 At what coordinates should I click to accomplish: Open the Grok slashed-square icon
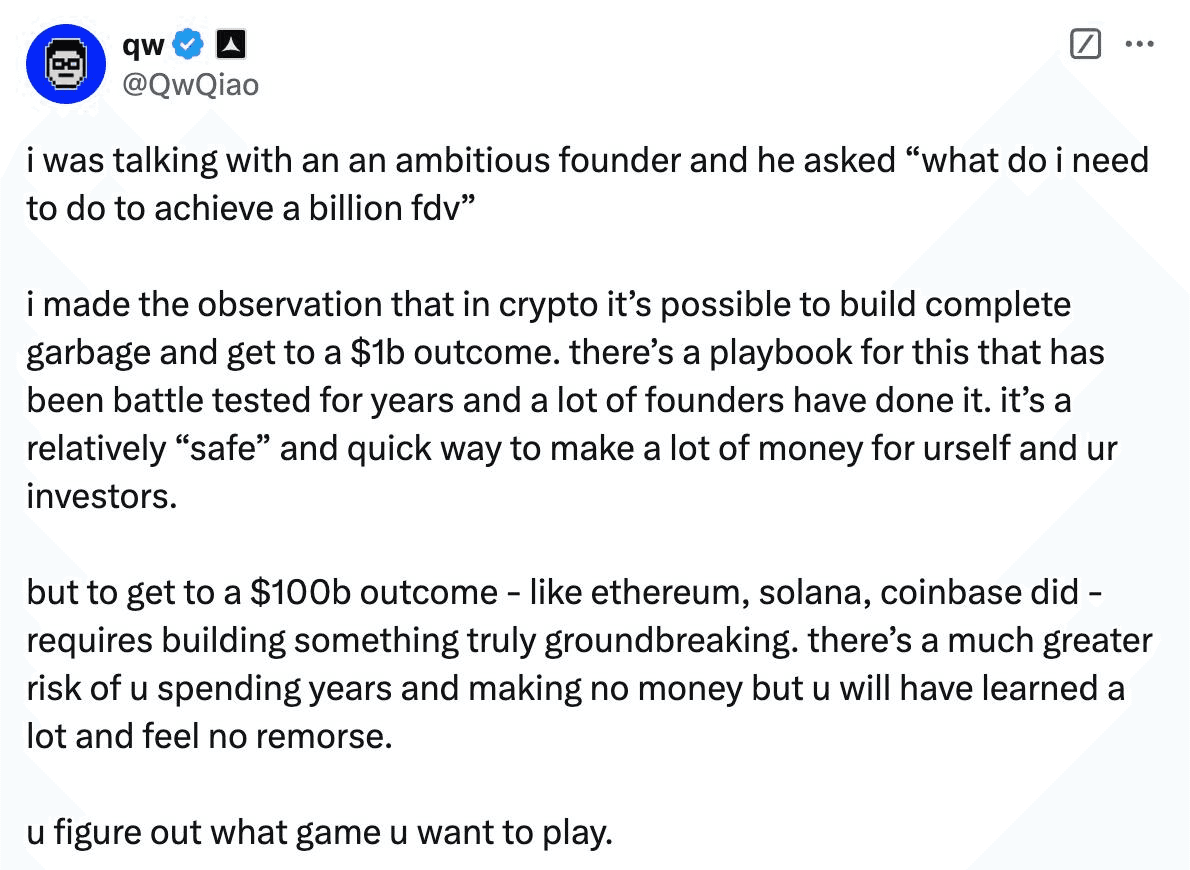[1085, 44]
